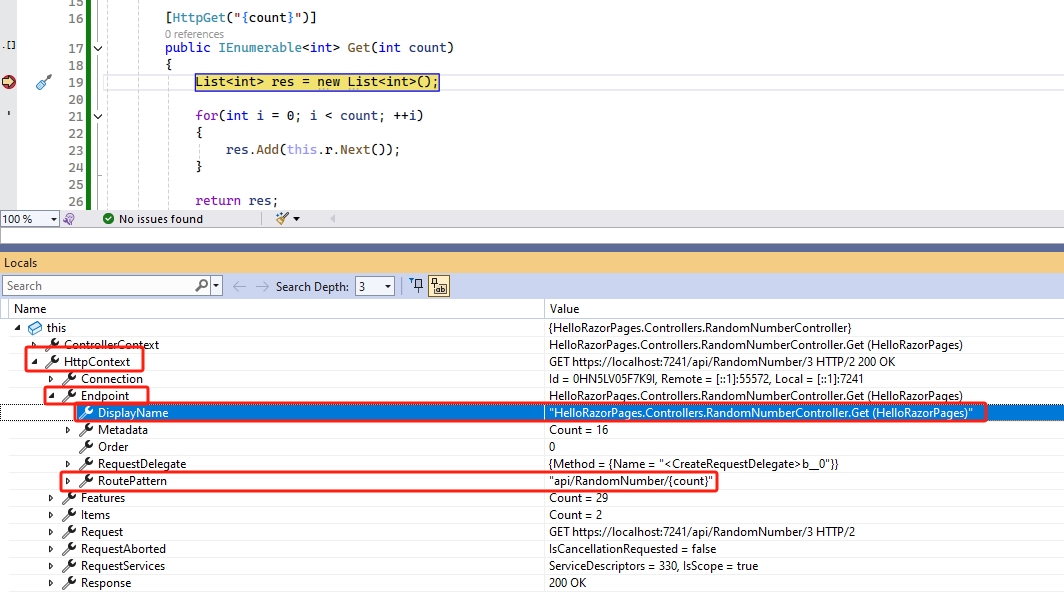Click the pin icon in the Locals toolbar

[x=417, y=285]
